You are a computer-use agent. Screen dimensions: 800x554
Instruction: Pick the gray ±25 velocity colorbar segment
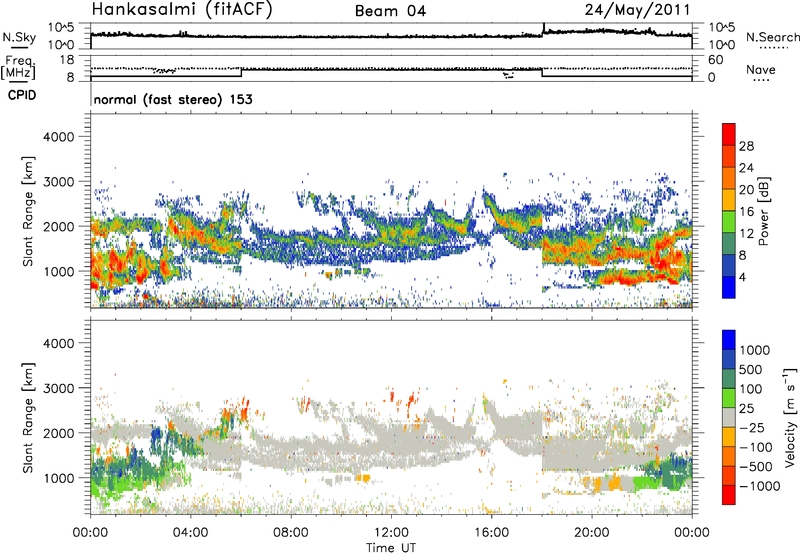click(729, 418)
